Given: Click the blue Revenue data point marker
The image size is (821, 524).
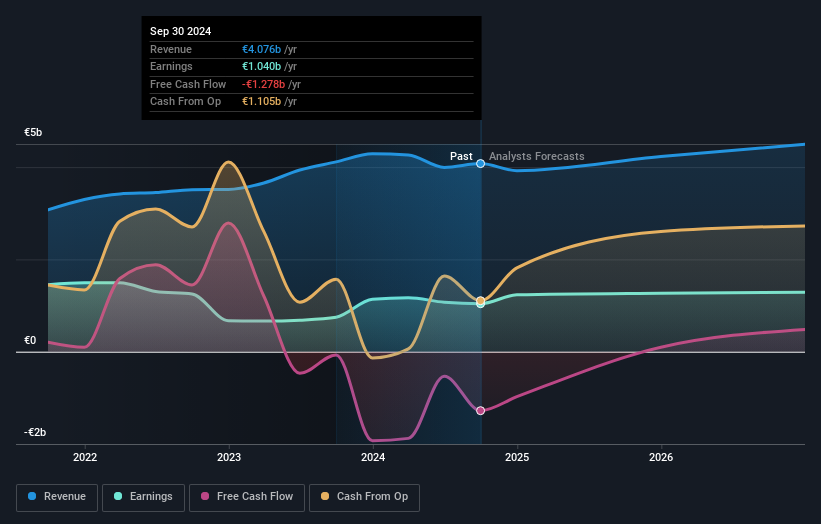Looking at the screenshot, I should click(480, 164).
